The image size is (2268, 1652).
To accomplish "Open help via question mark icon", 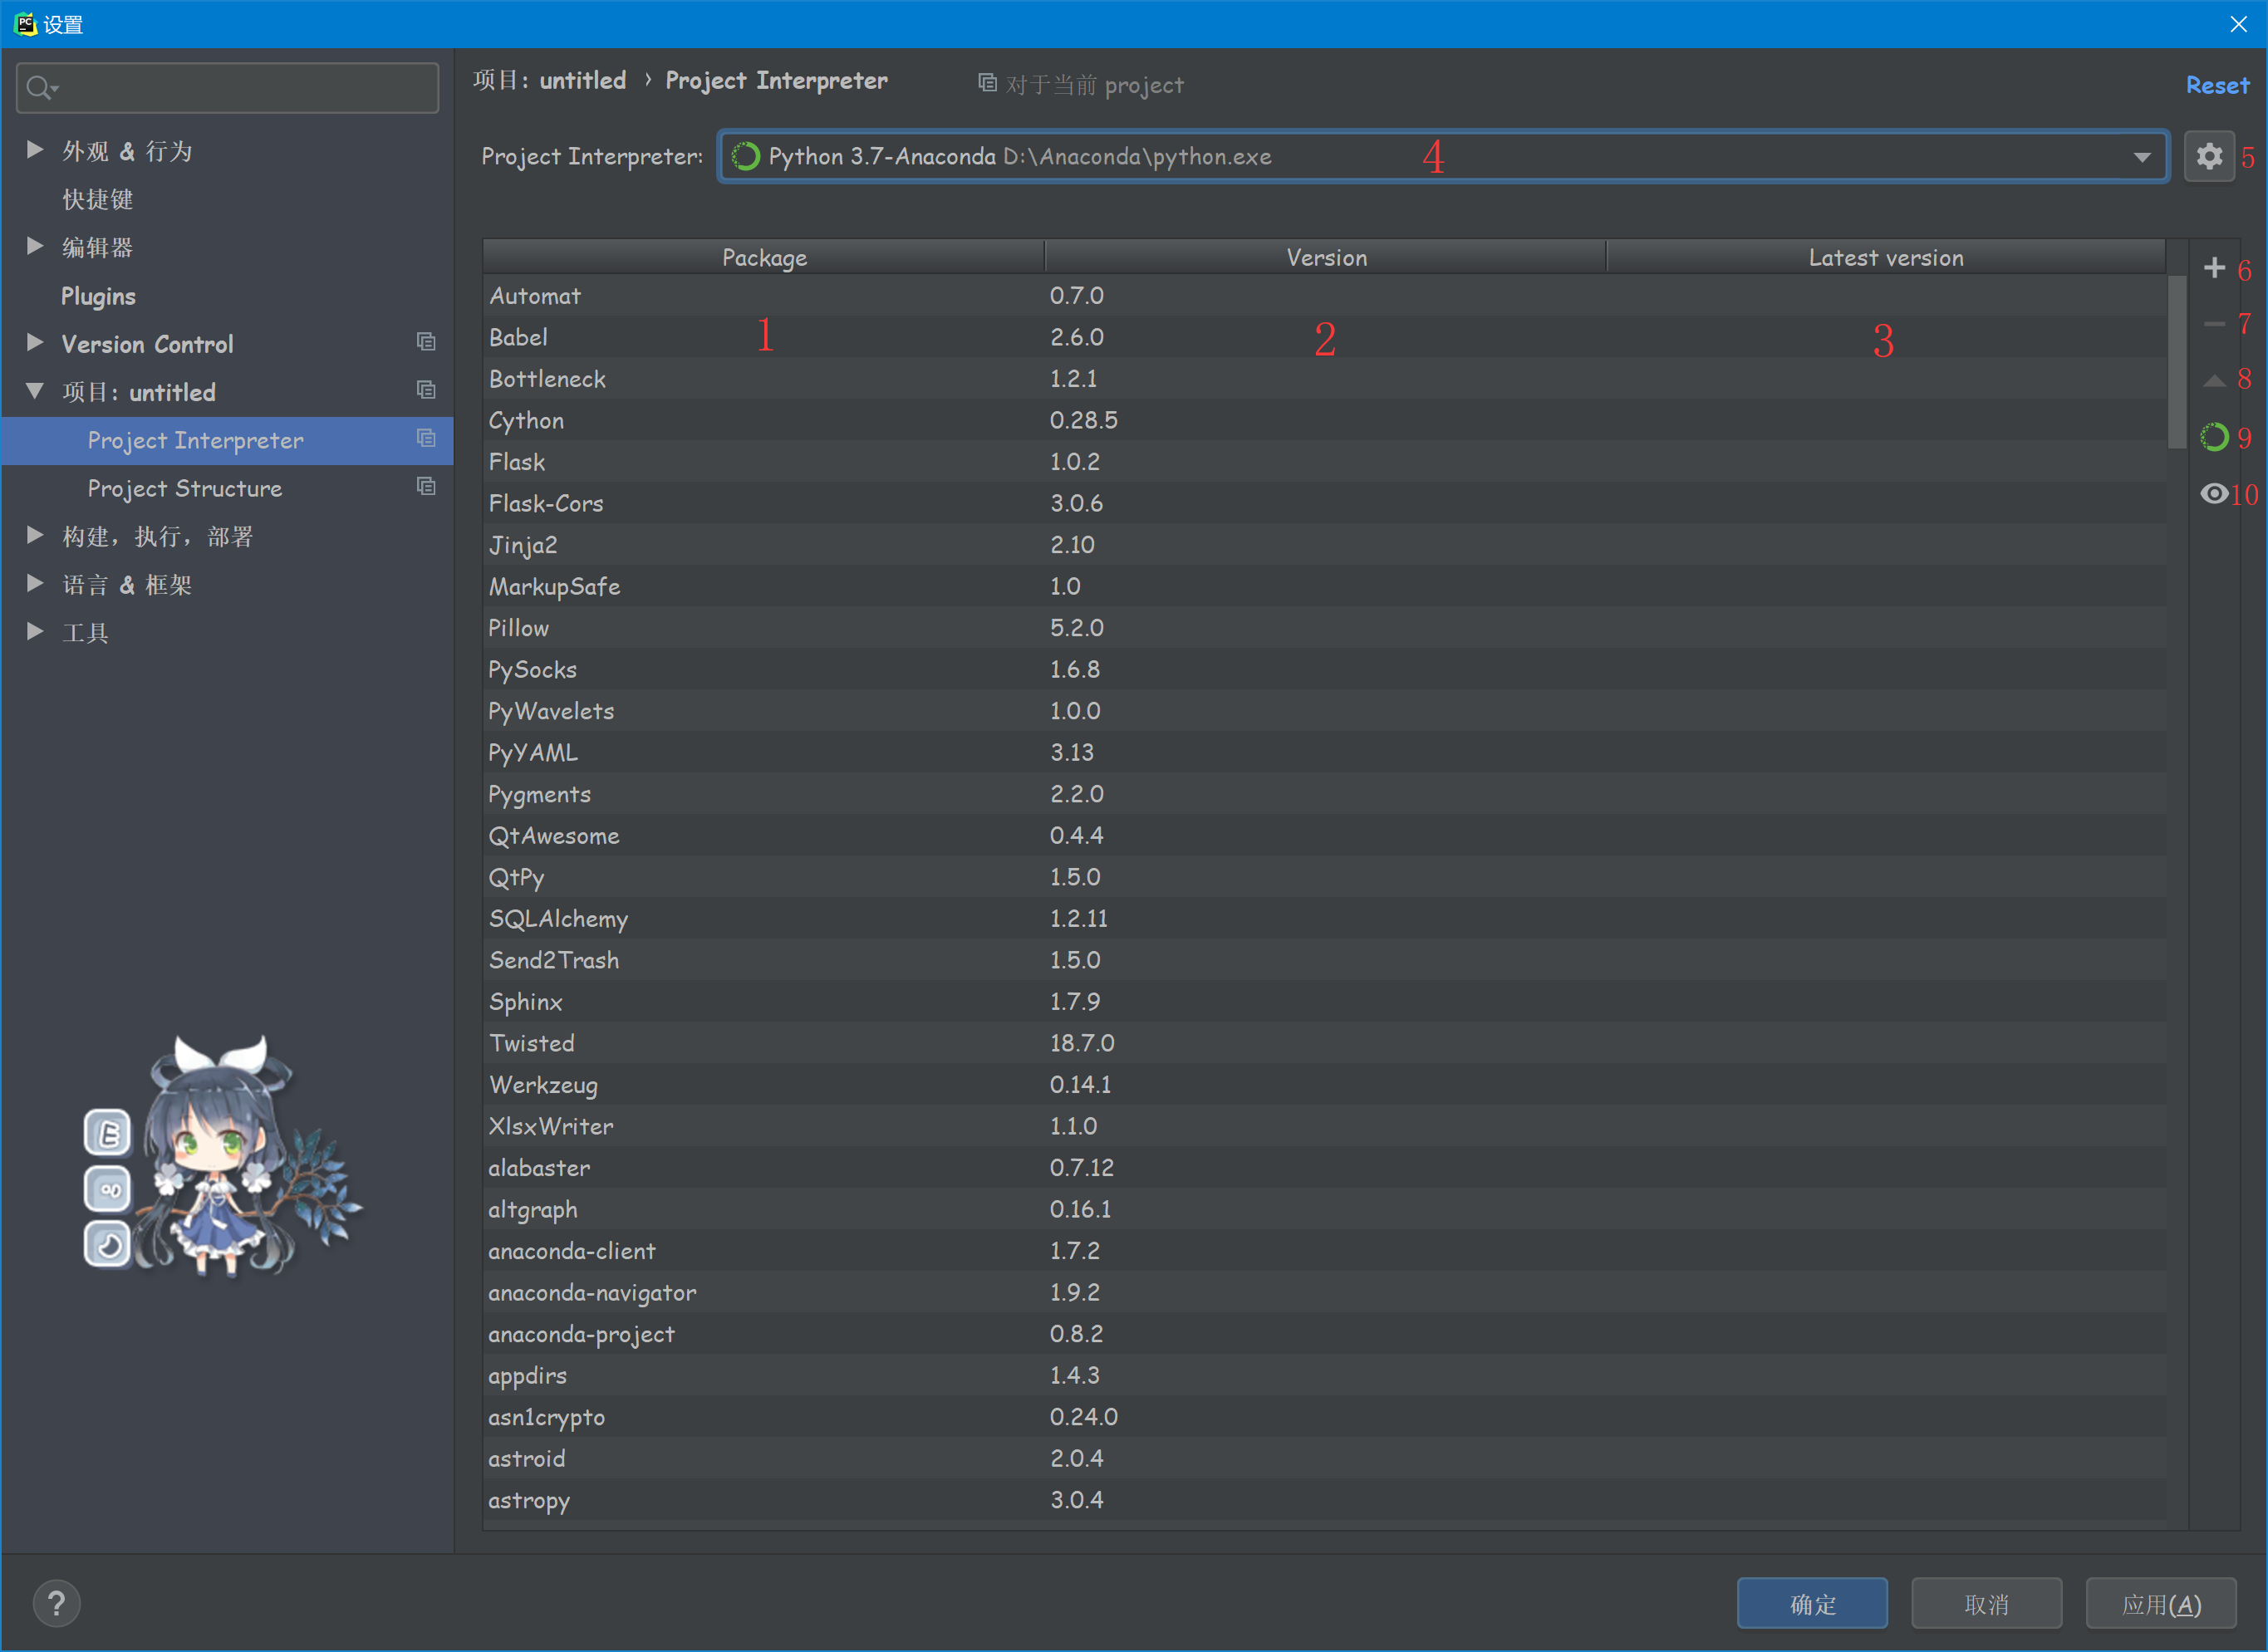I will click(x=57, y=1602).
